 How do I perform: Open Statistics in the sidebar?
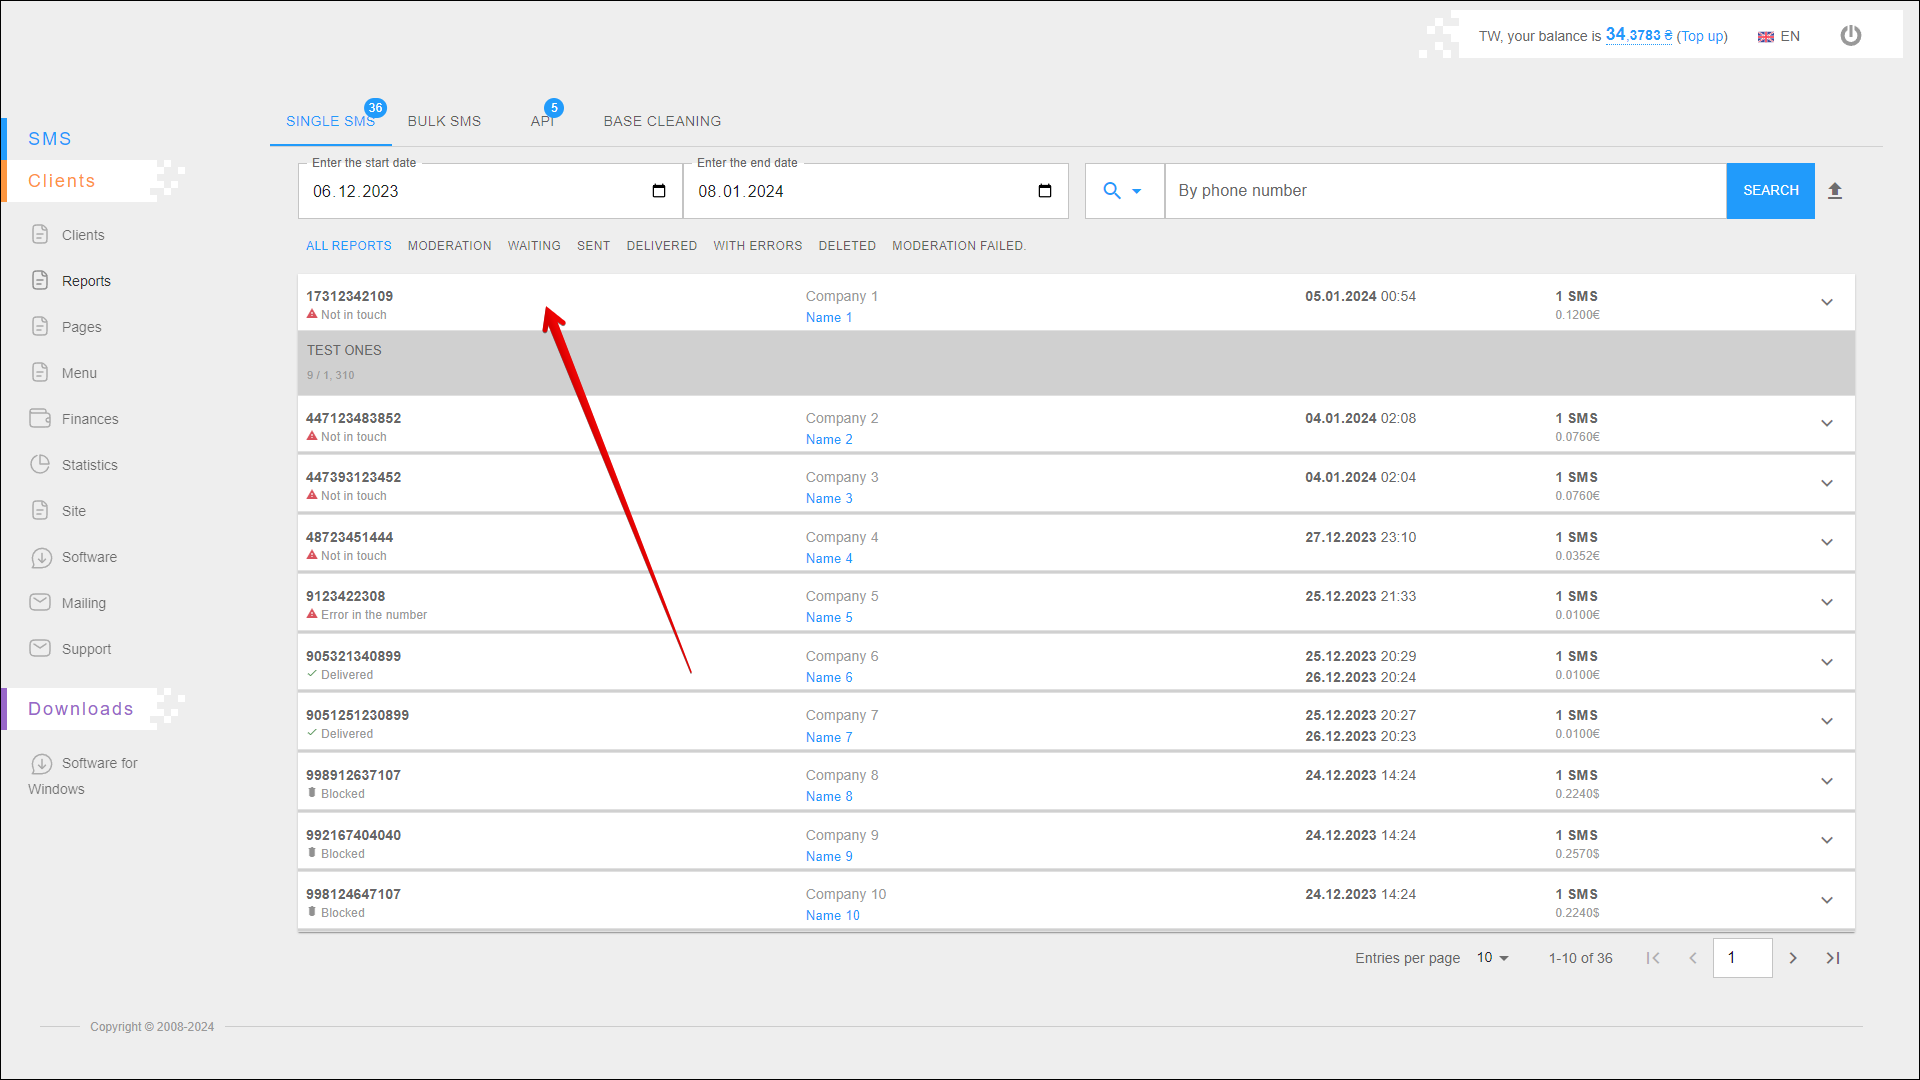[89, 465]
